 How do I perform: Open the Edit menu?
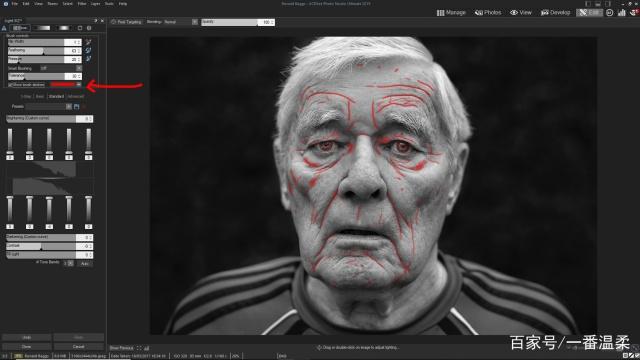tap(26, 4)
